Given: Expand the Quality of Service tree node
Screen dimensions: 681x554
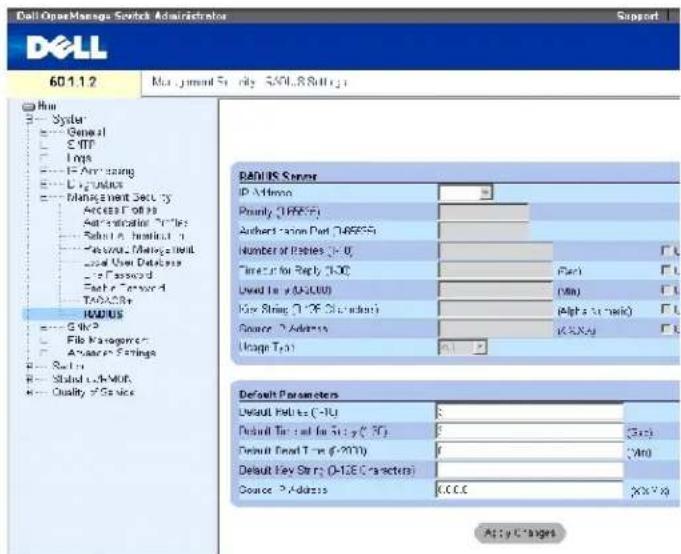Looking at the screenshot, I should 29,392.
